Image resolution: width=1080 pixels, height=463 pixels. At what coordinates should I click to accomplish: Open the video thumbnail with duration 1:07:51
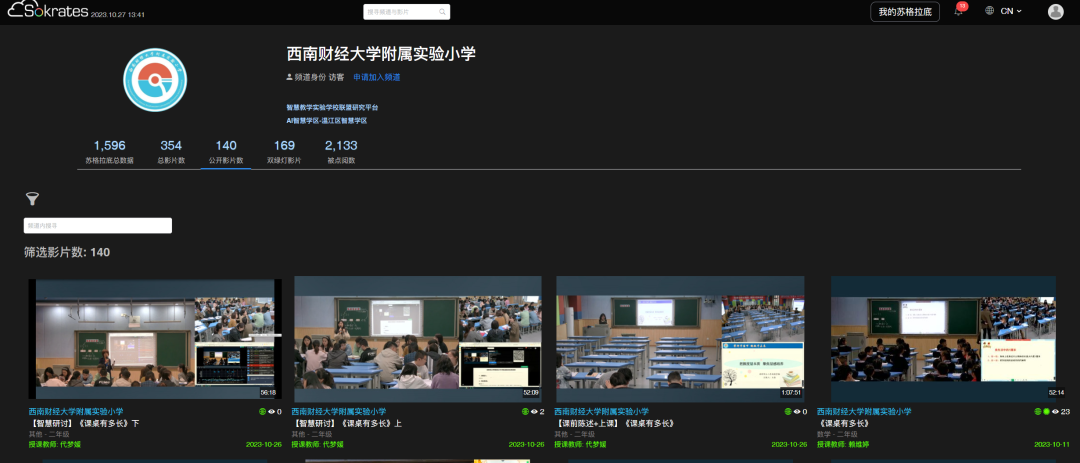click(x=680, y=338)
